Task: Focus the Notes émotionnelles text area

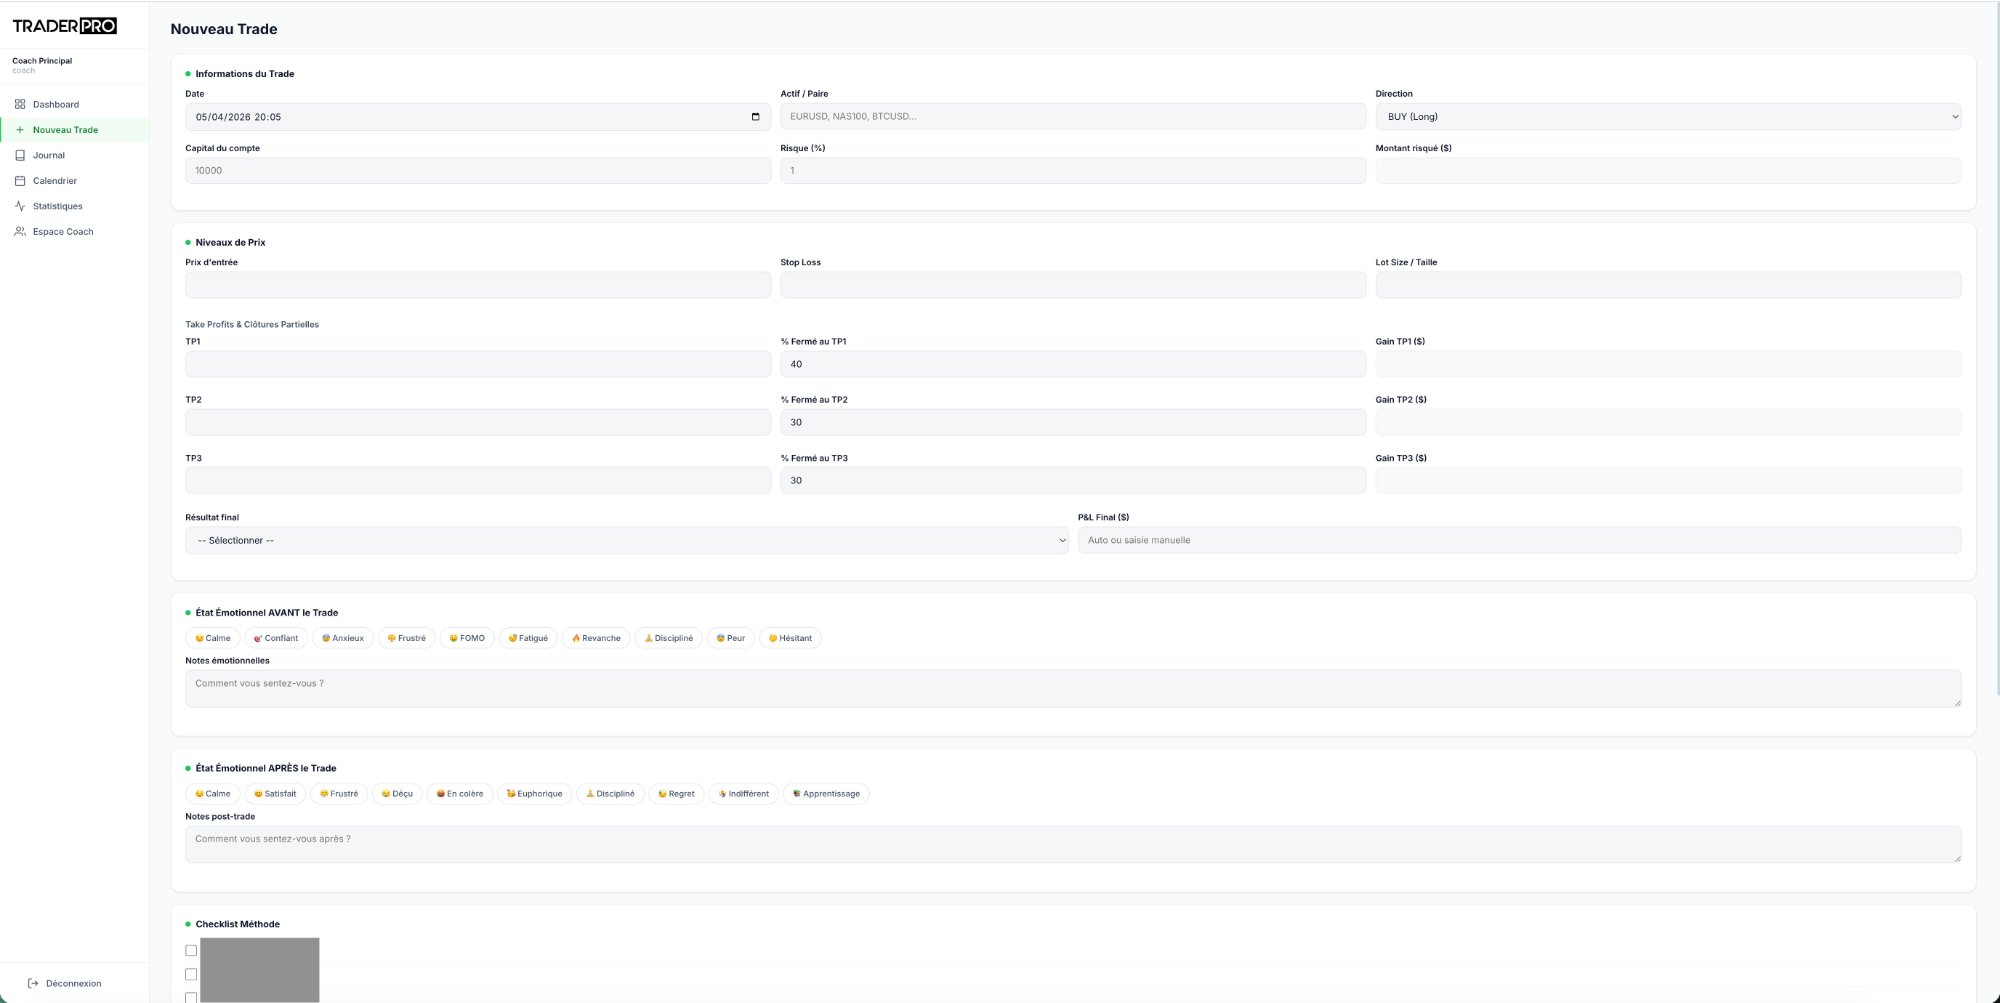Action: 1072,688
